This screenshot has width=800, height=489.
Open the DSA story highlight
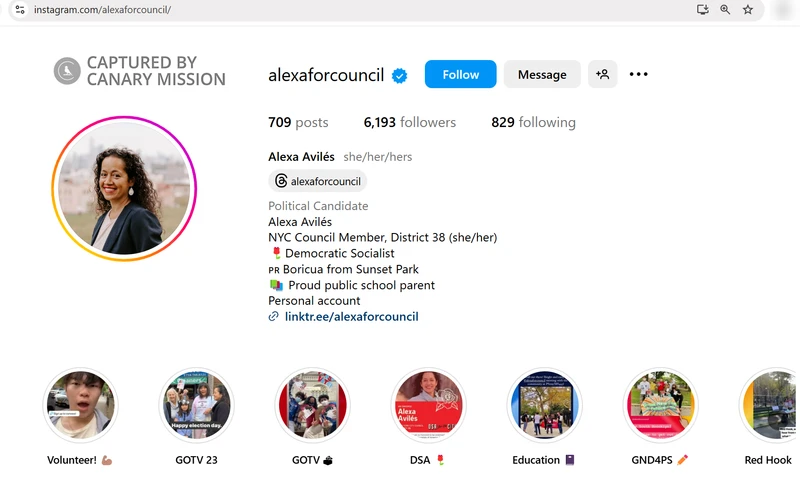(x=429, y=405)
